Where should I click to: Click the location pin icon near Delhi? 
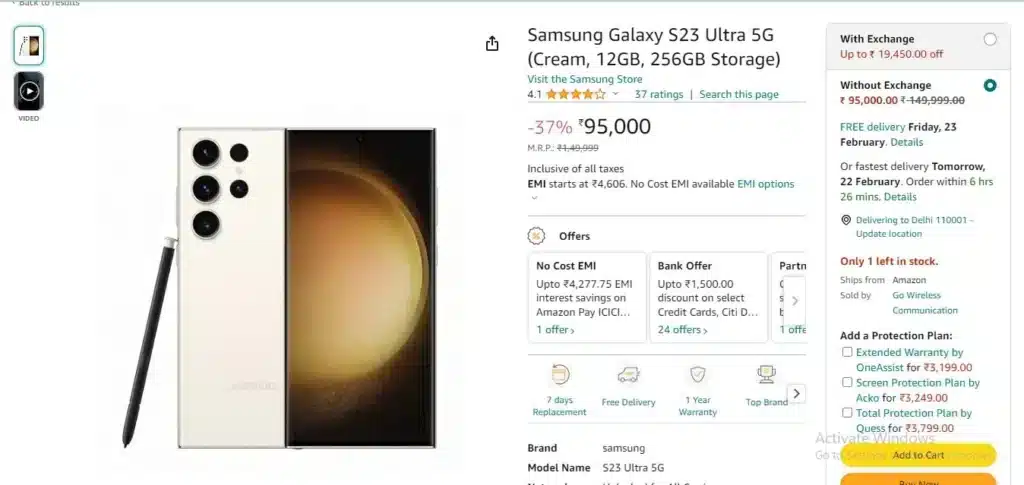pos(846,221)
